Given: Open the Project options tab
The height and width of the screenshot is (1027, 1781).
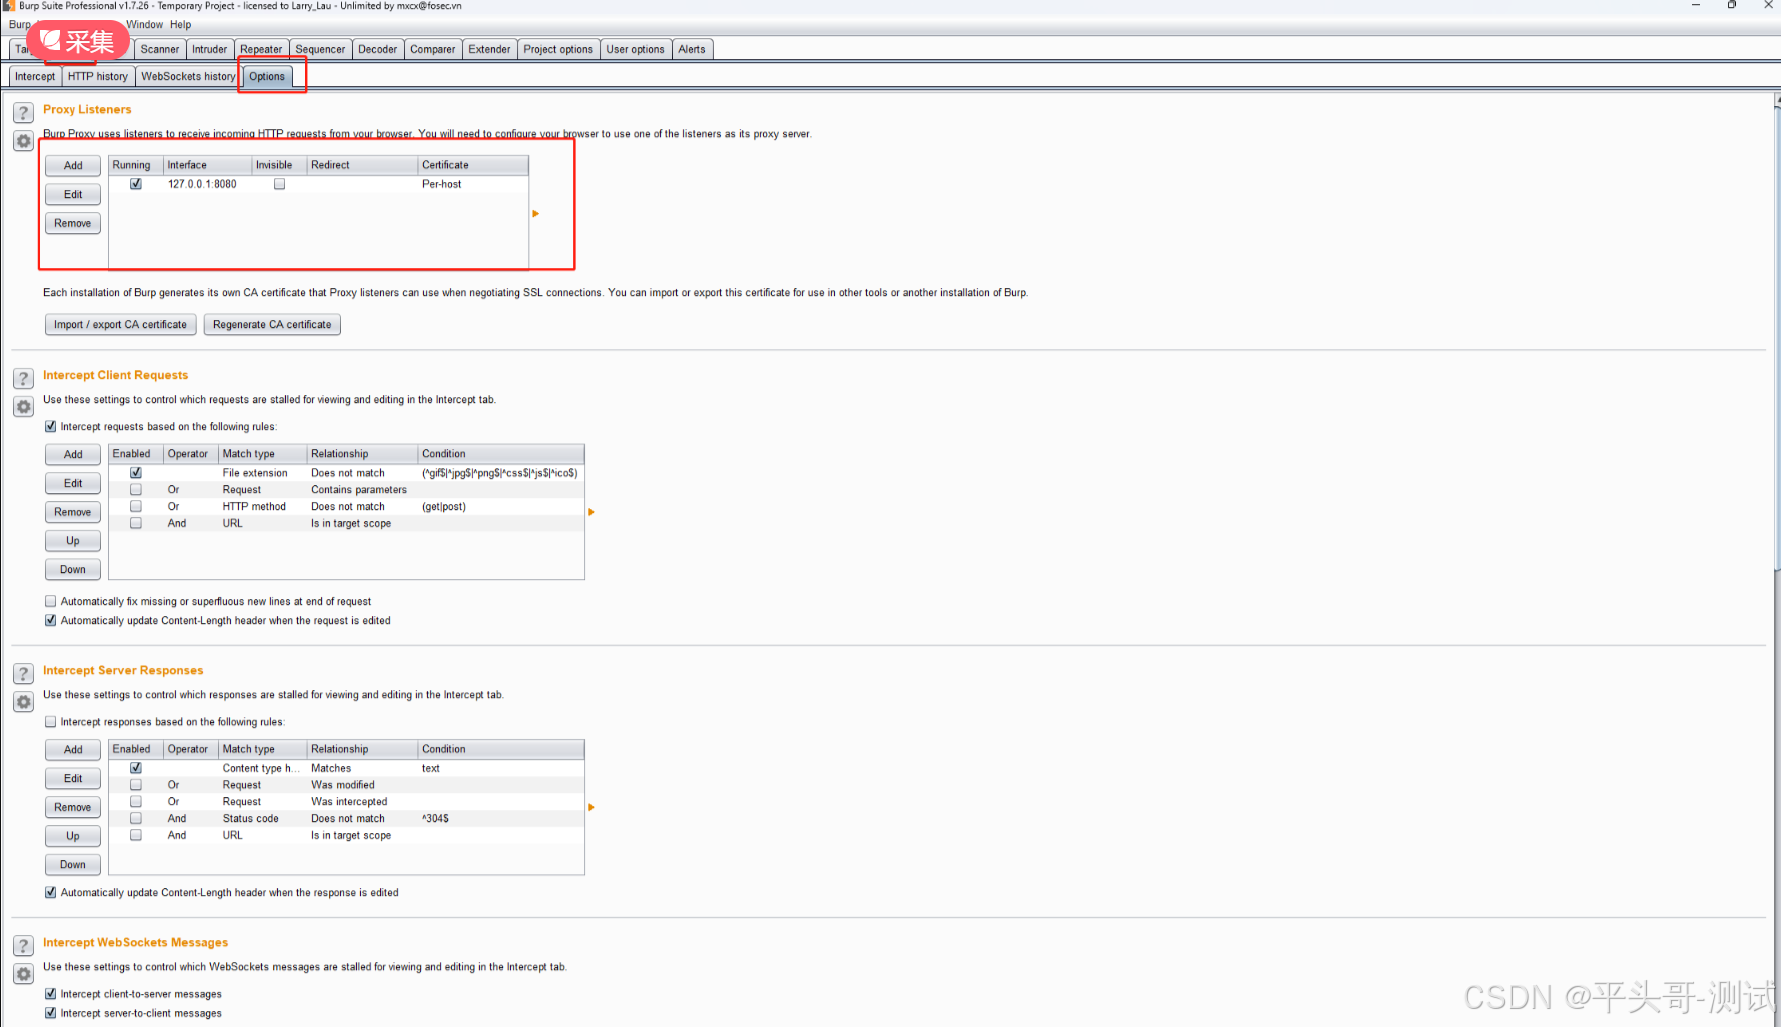Looking at the screenshot, I should click(x=558, y=49).
